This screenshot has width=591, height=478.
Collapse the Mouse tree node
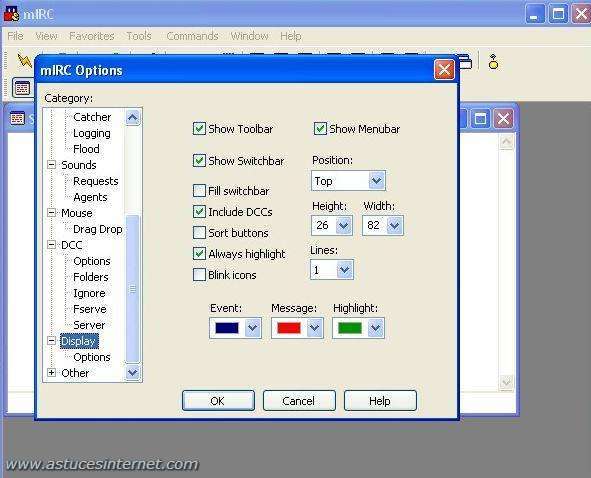tap(52, 213)
